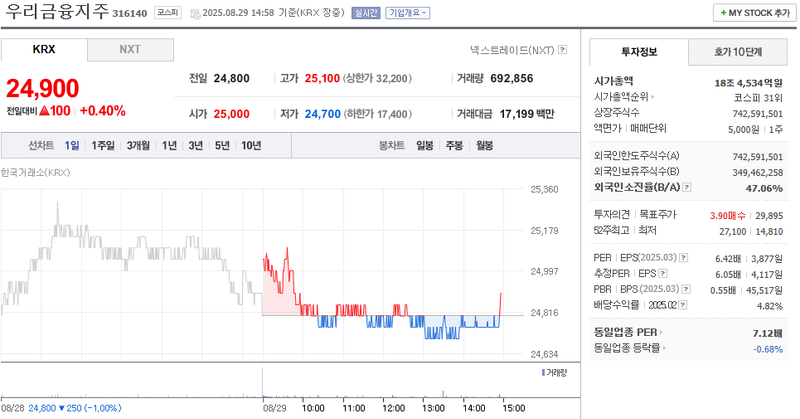Click the 코스피 market badge
Image resolution: width=800 pixels, height=419 pixels.
(168, 12)
